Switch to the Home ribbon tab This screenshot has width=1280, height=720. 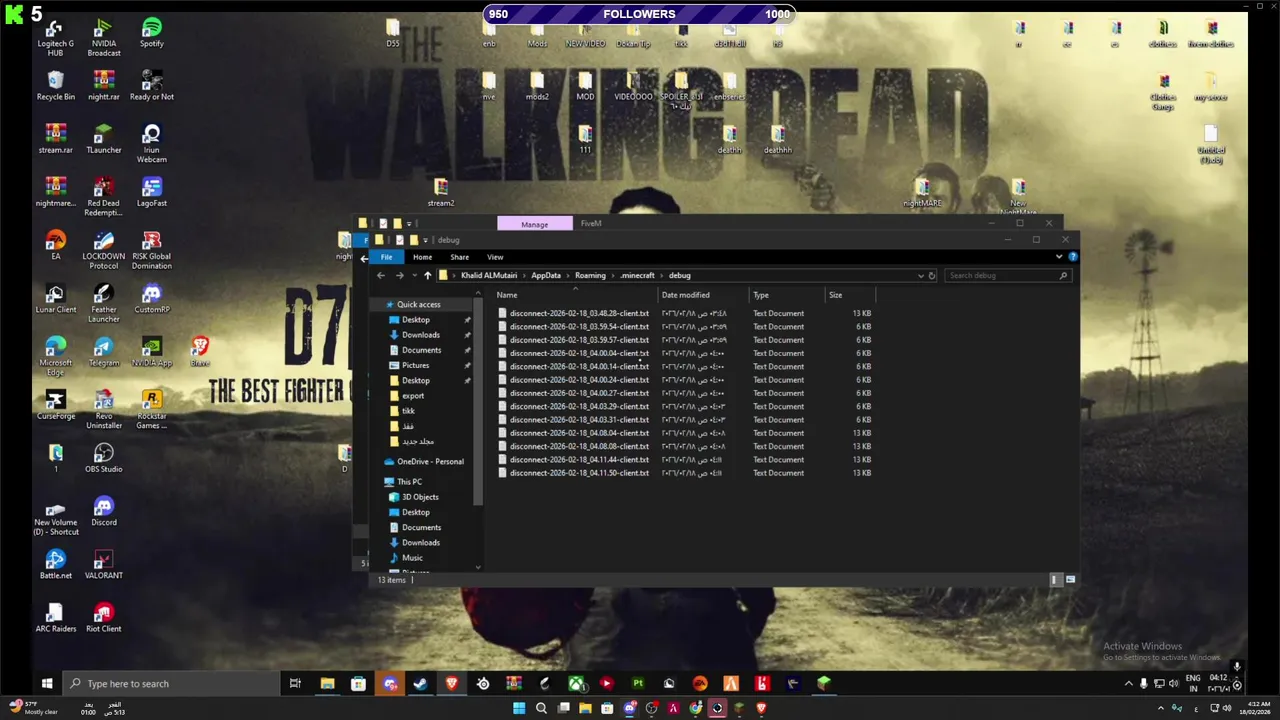[x=423, y=257]
